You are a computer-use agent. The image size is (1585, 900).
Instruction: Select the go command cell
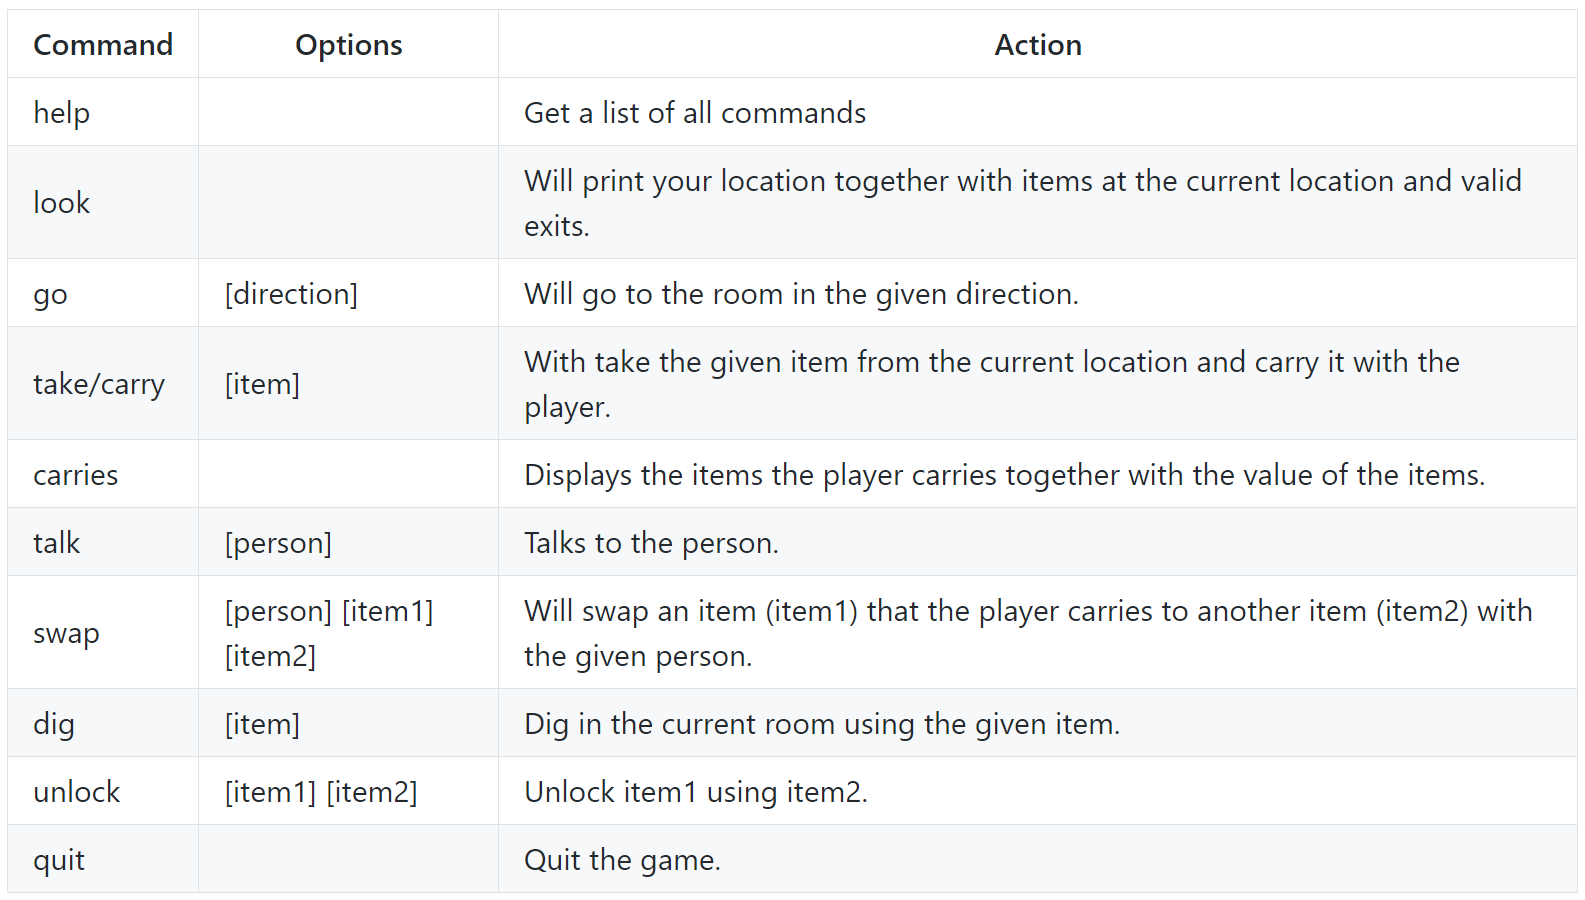pyautogui.click(x=51, y=294)
